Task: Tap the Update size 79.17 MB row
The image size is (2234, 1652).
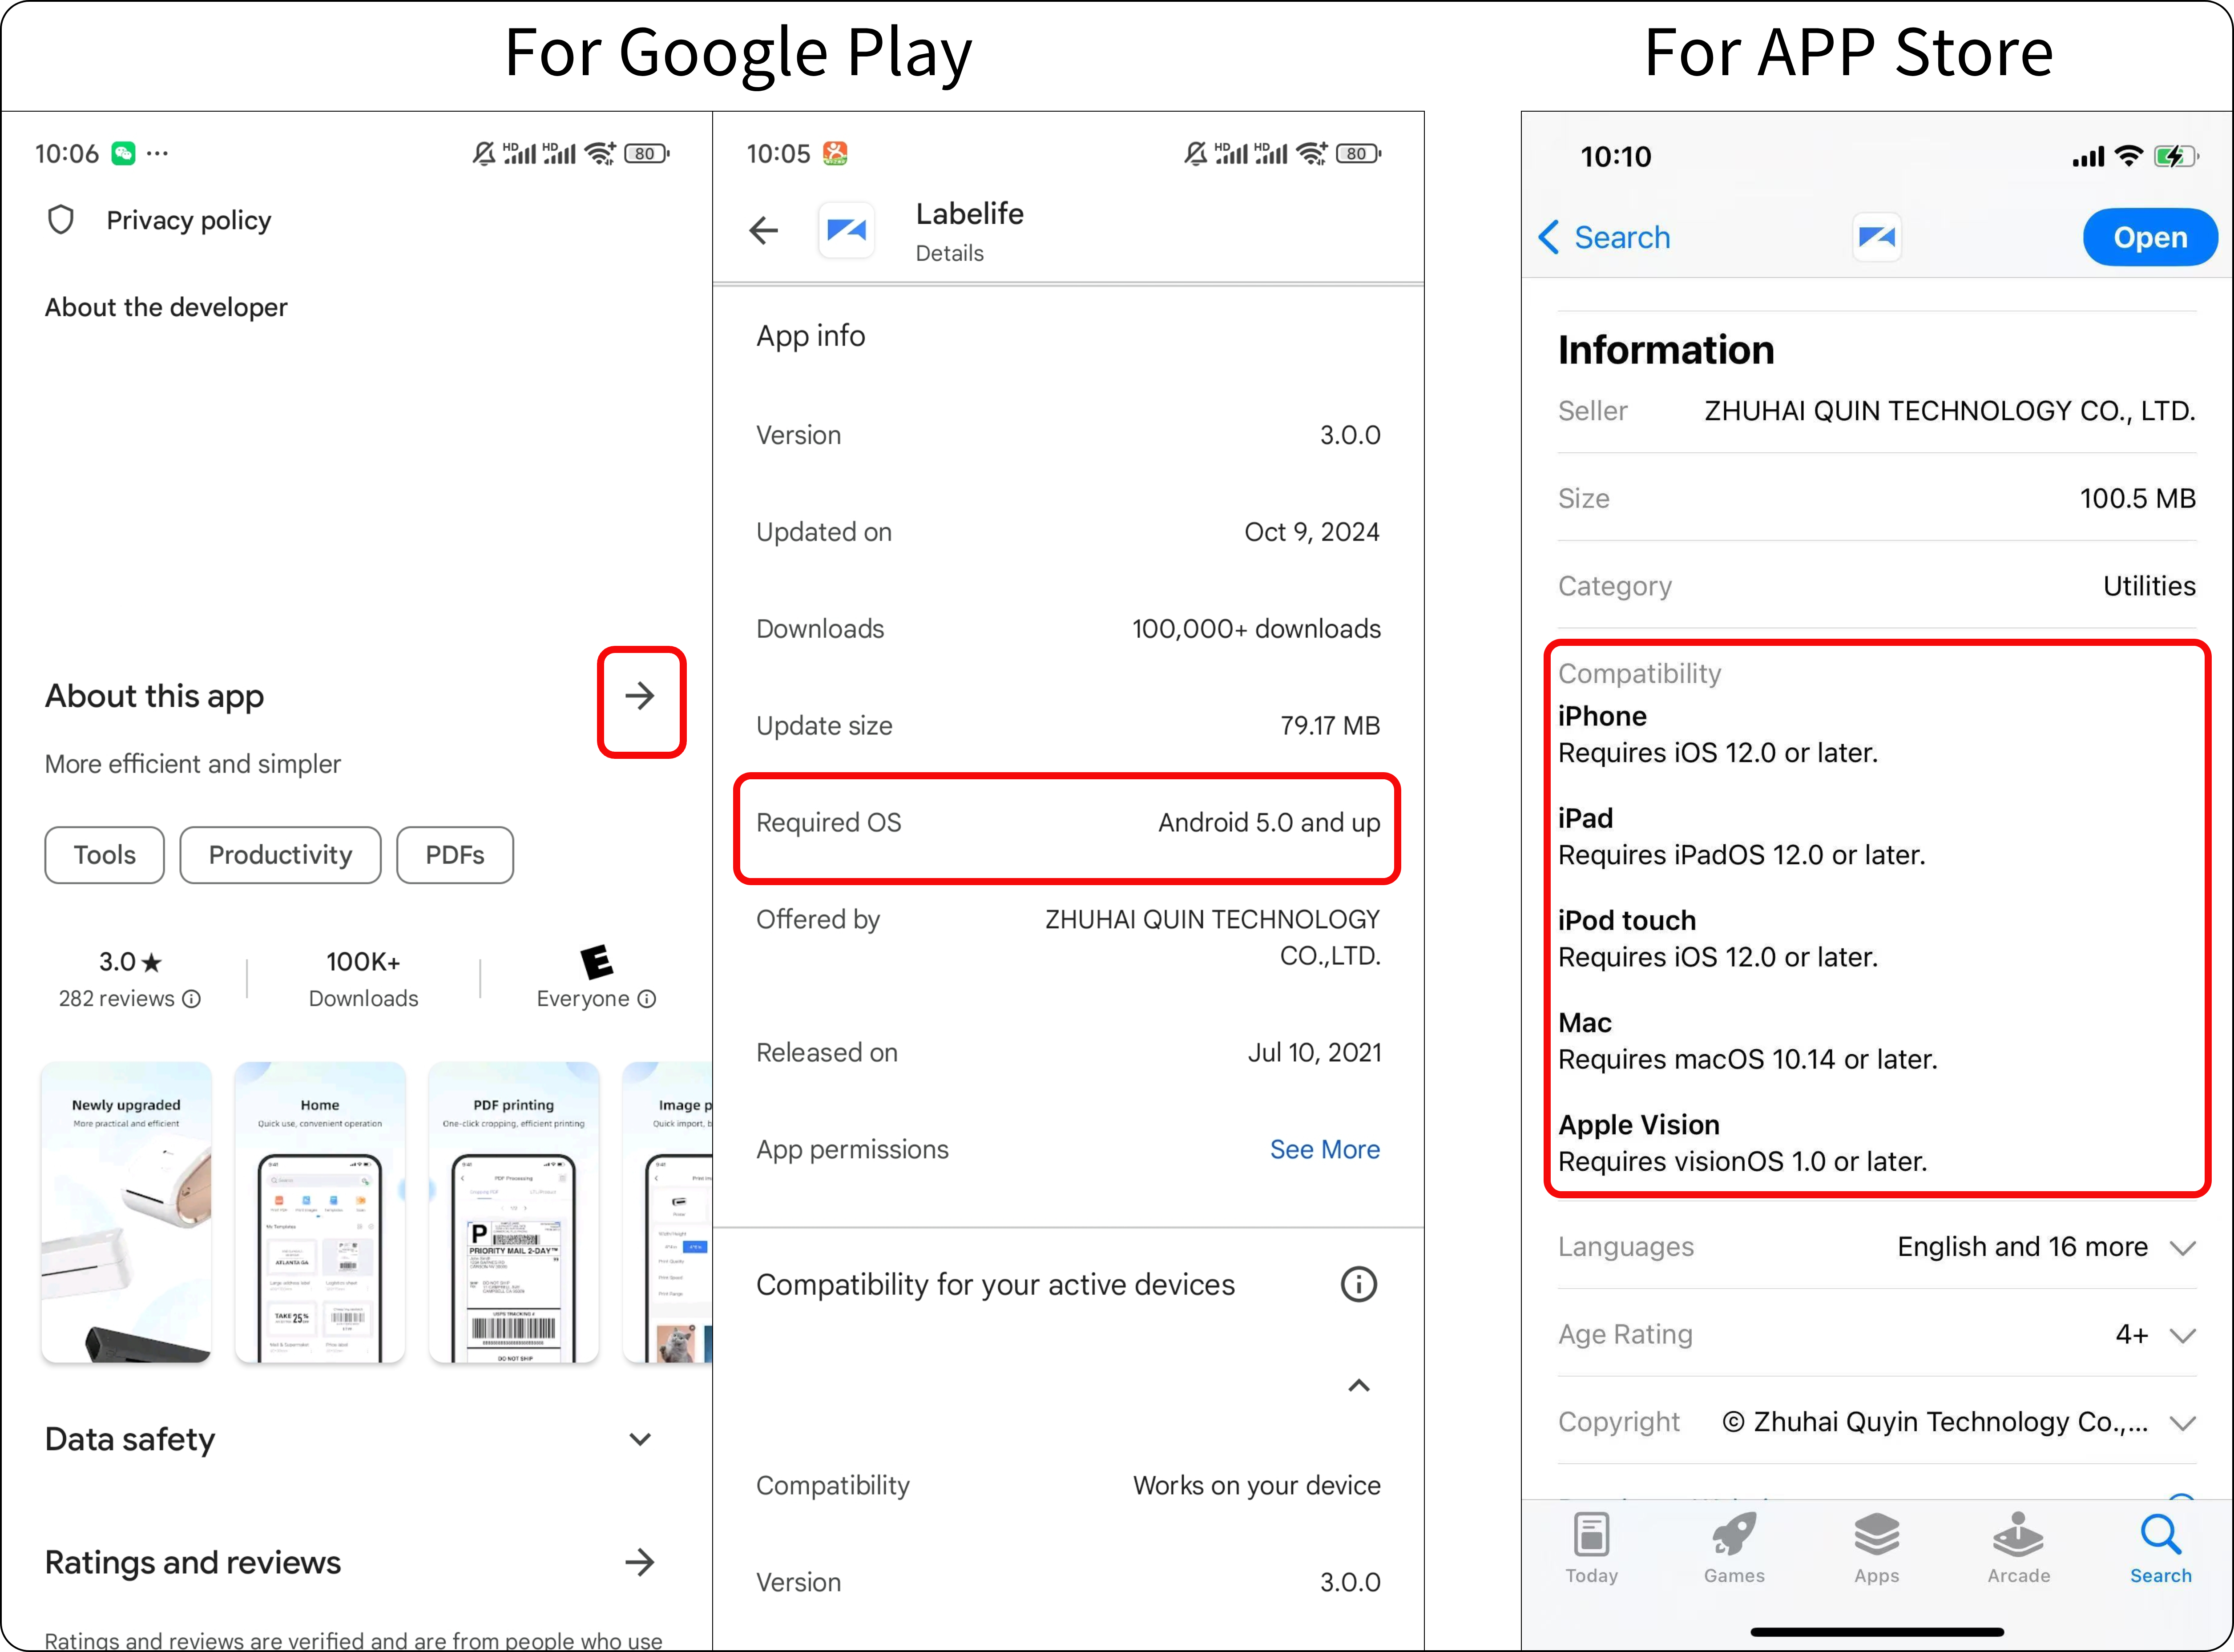Action: [1068, 726]
